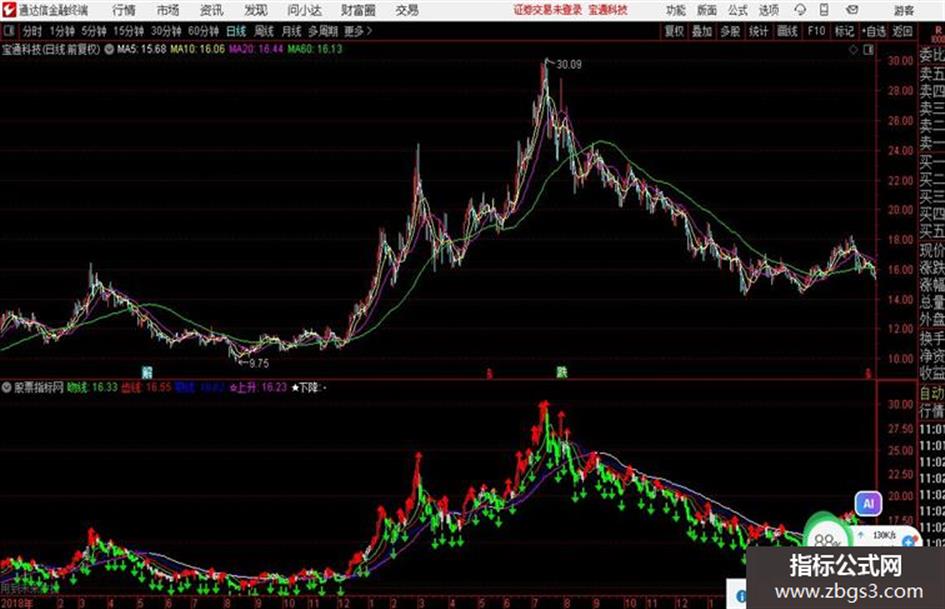Open the 资讯 menu
Screen dimensions: 945x609
[x=212, y=10]
